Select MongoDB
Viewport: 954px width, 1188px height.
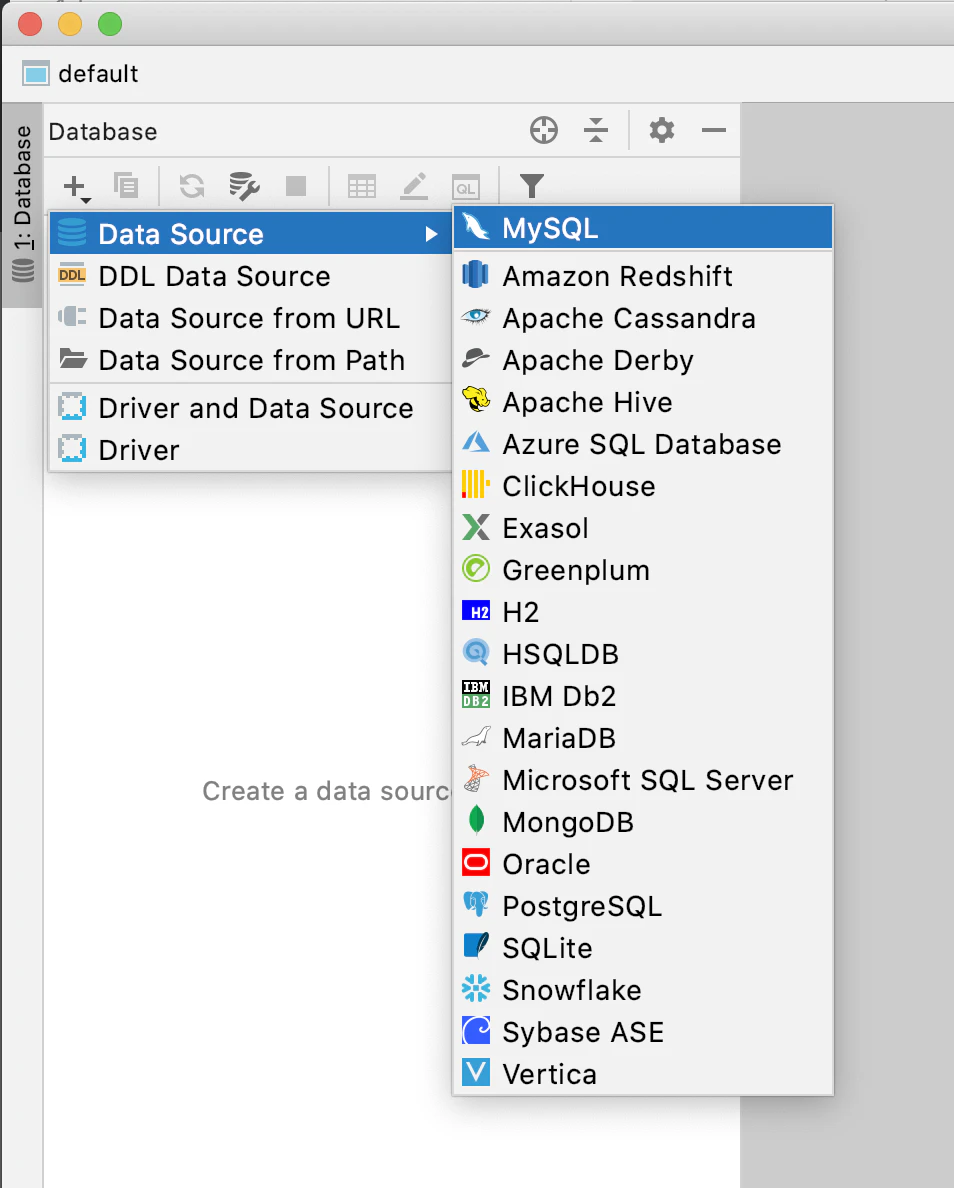click(x=643, y=822)
